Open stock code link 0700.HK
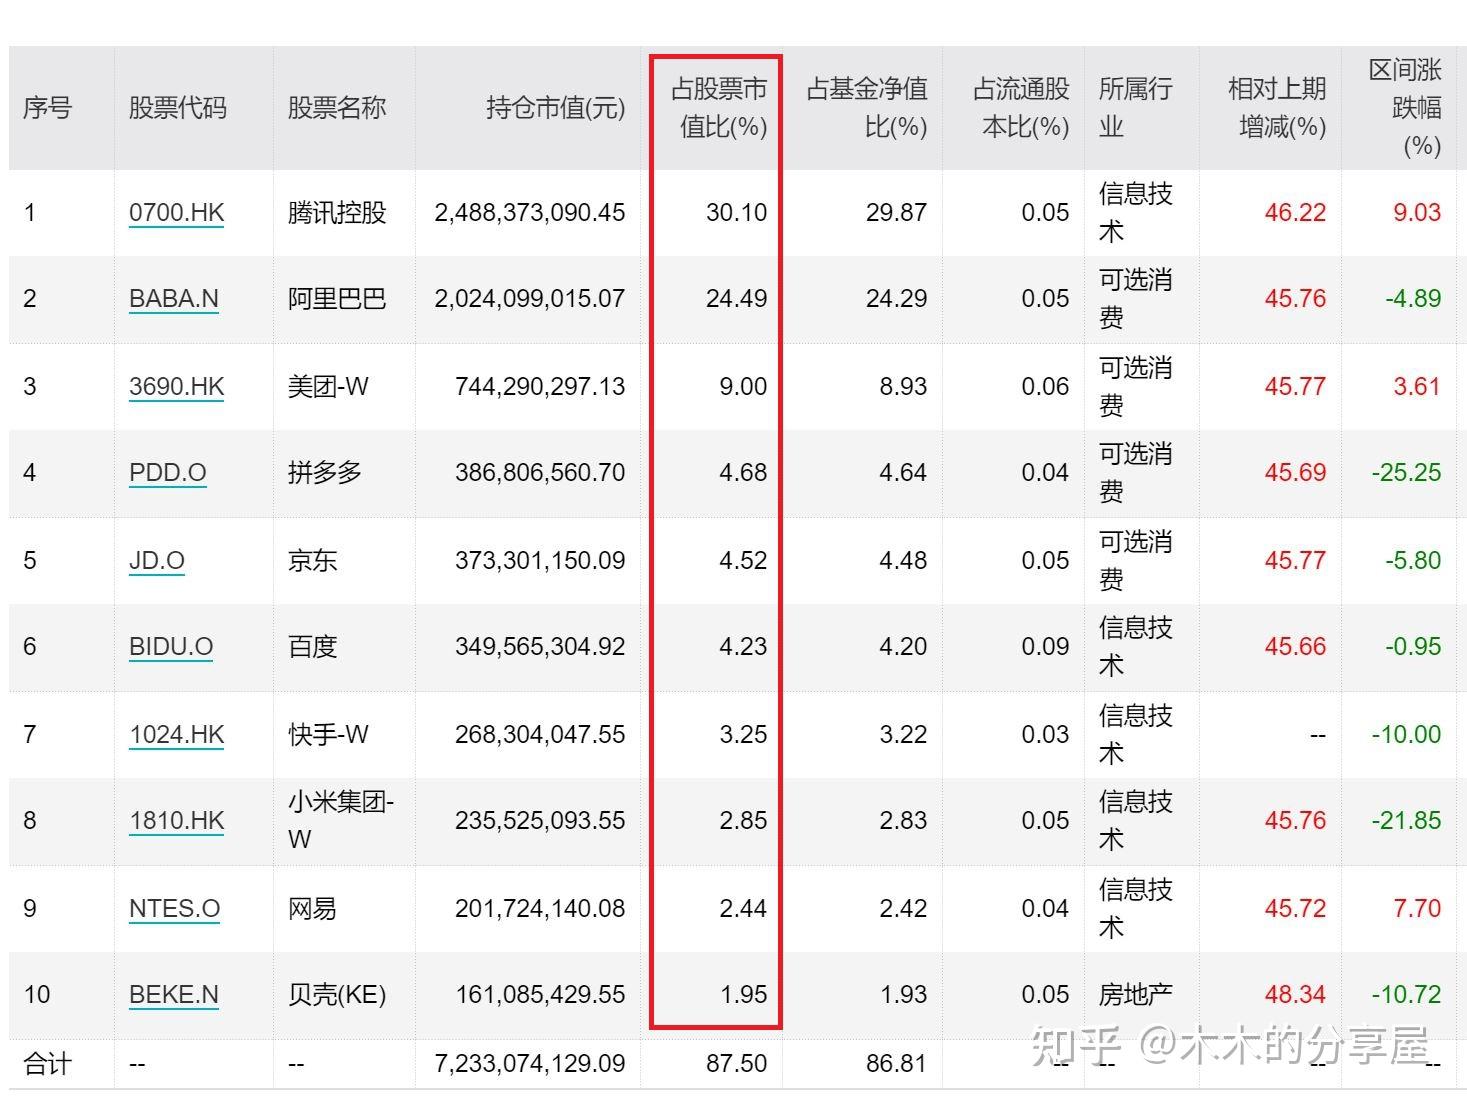The width and height of the screenshot is (1467, 1105). tap(176, 212)
